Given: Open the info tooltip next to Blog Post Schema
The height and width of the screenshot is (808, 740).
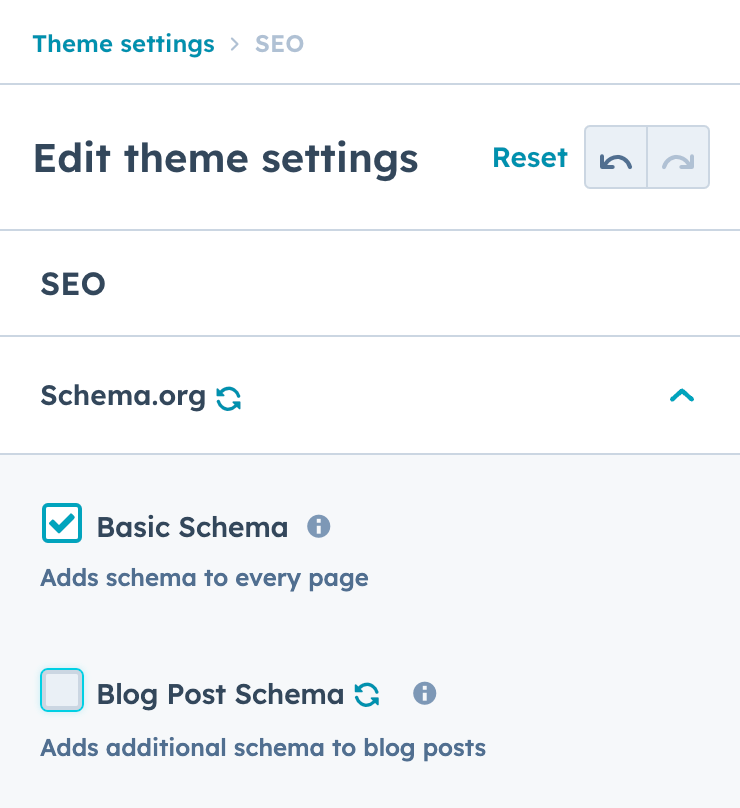Looking at the screenshot, I should pos(424,693).
